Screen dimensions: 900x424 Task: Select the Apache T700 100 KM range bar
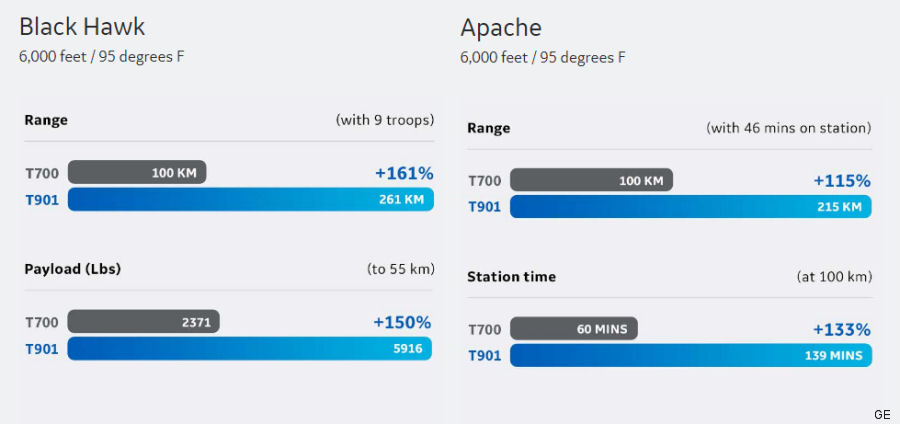[x=591, y=180]
